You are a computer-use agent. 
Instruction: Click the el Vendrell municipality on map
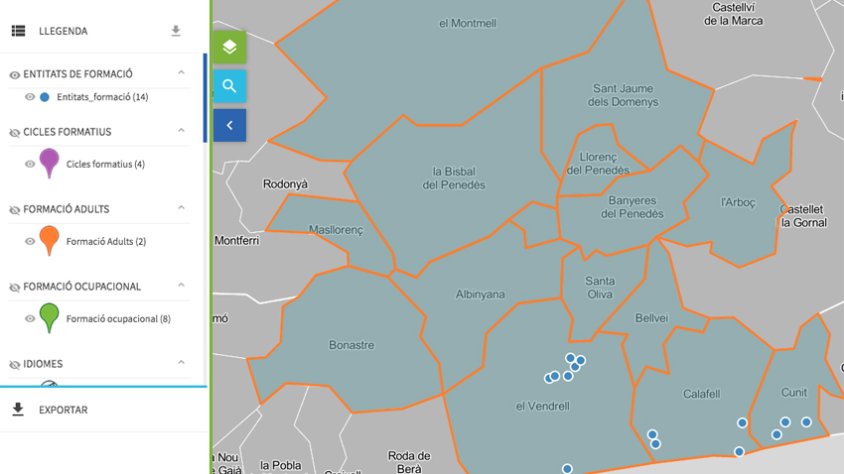tap(543, 406)
